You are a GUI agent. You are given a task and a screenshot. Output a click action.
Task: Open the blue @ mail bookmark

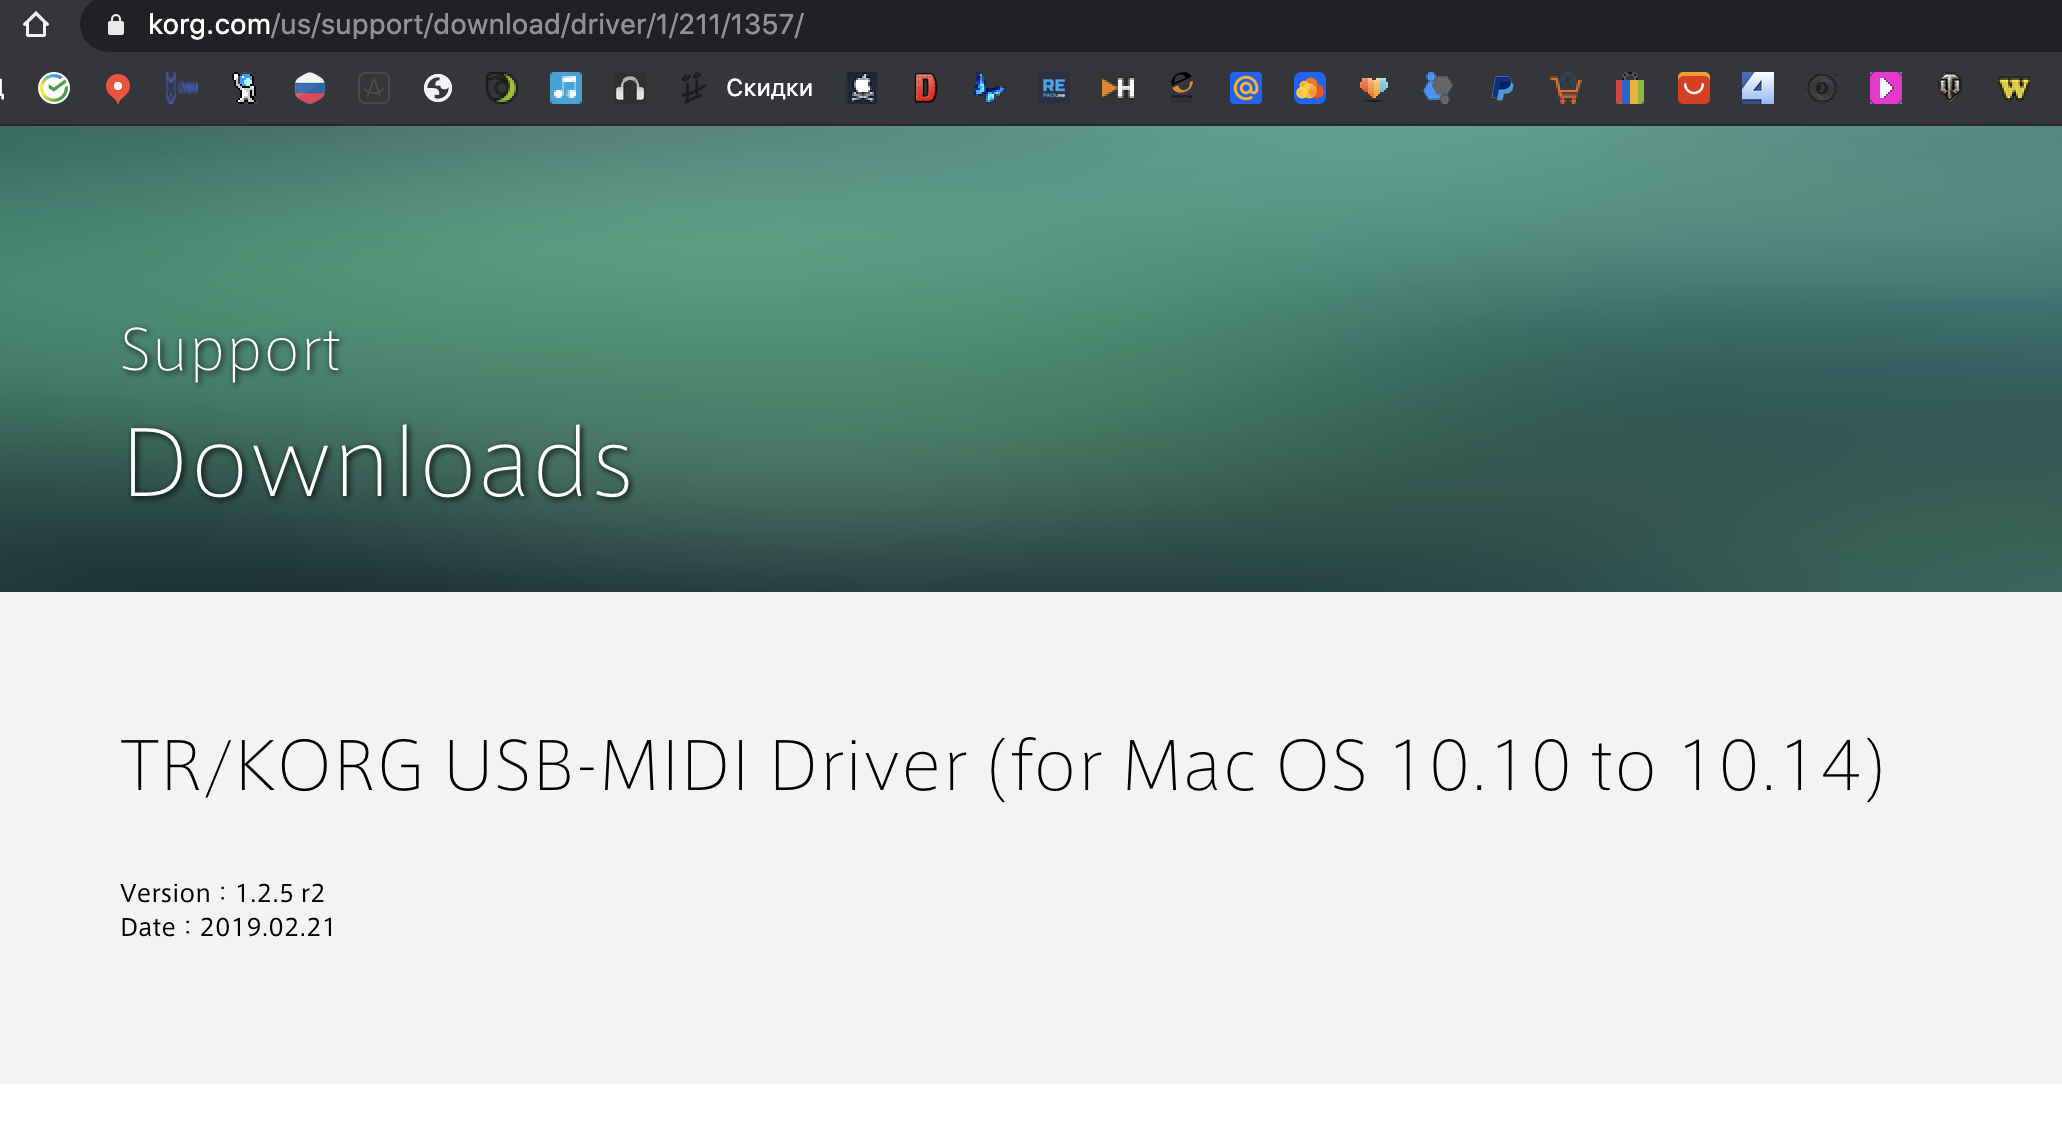[1246, 88]
